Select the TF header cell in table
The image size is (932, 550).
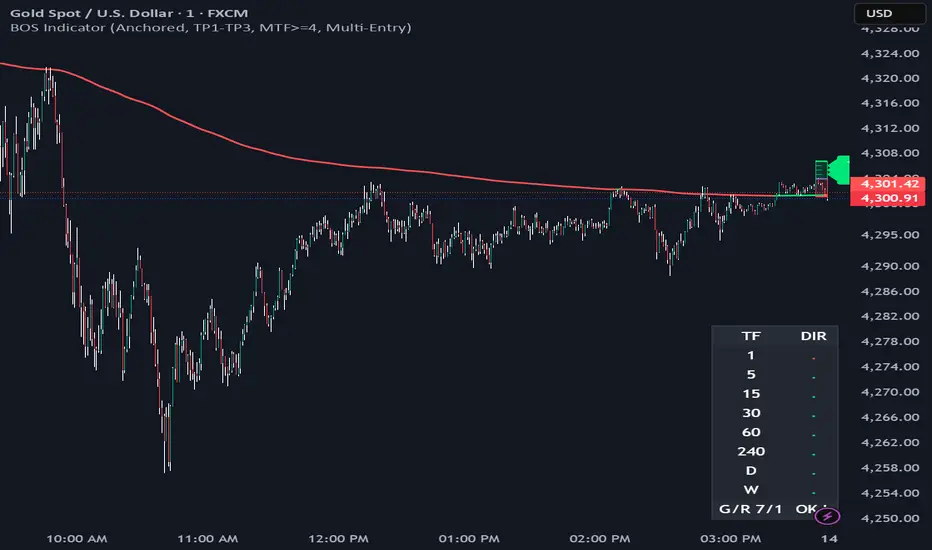click(750, 336)
